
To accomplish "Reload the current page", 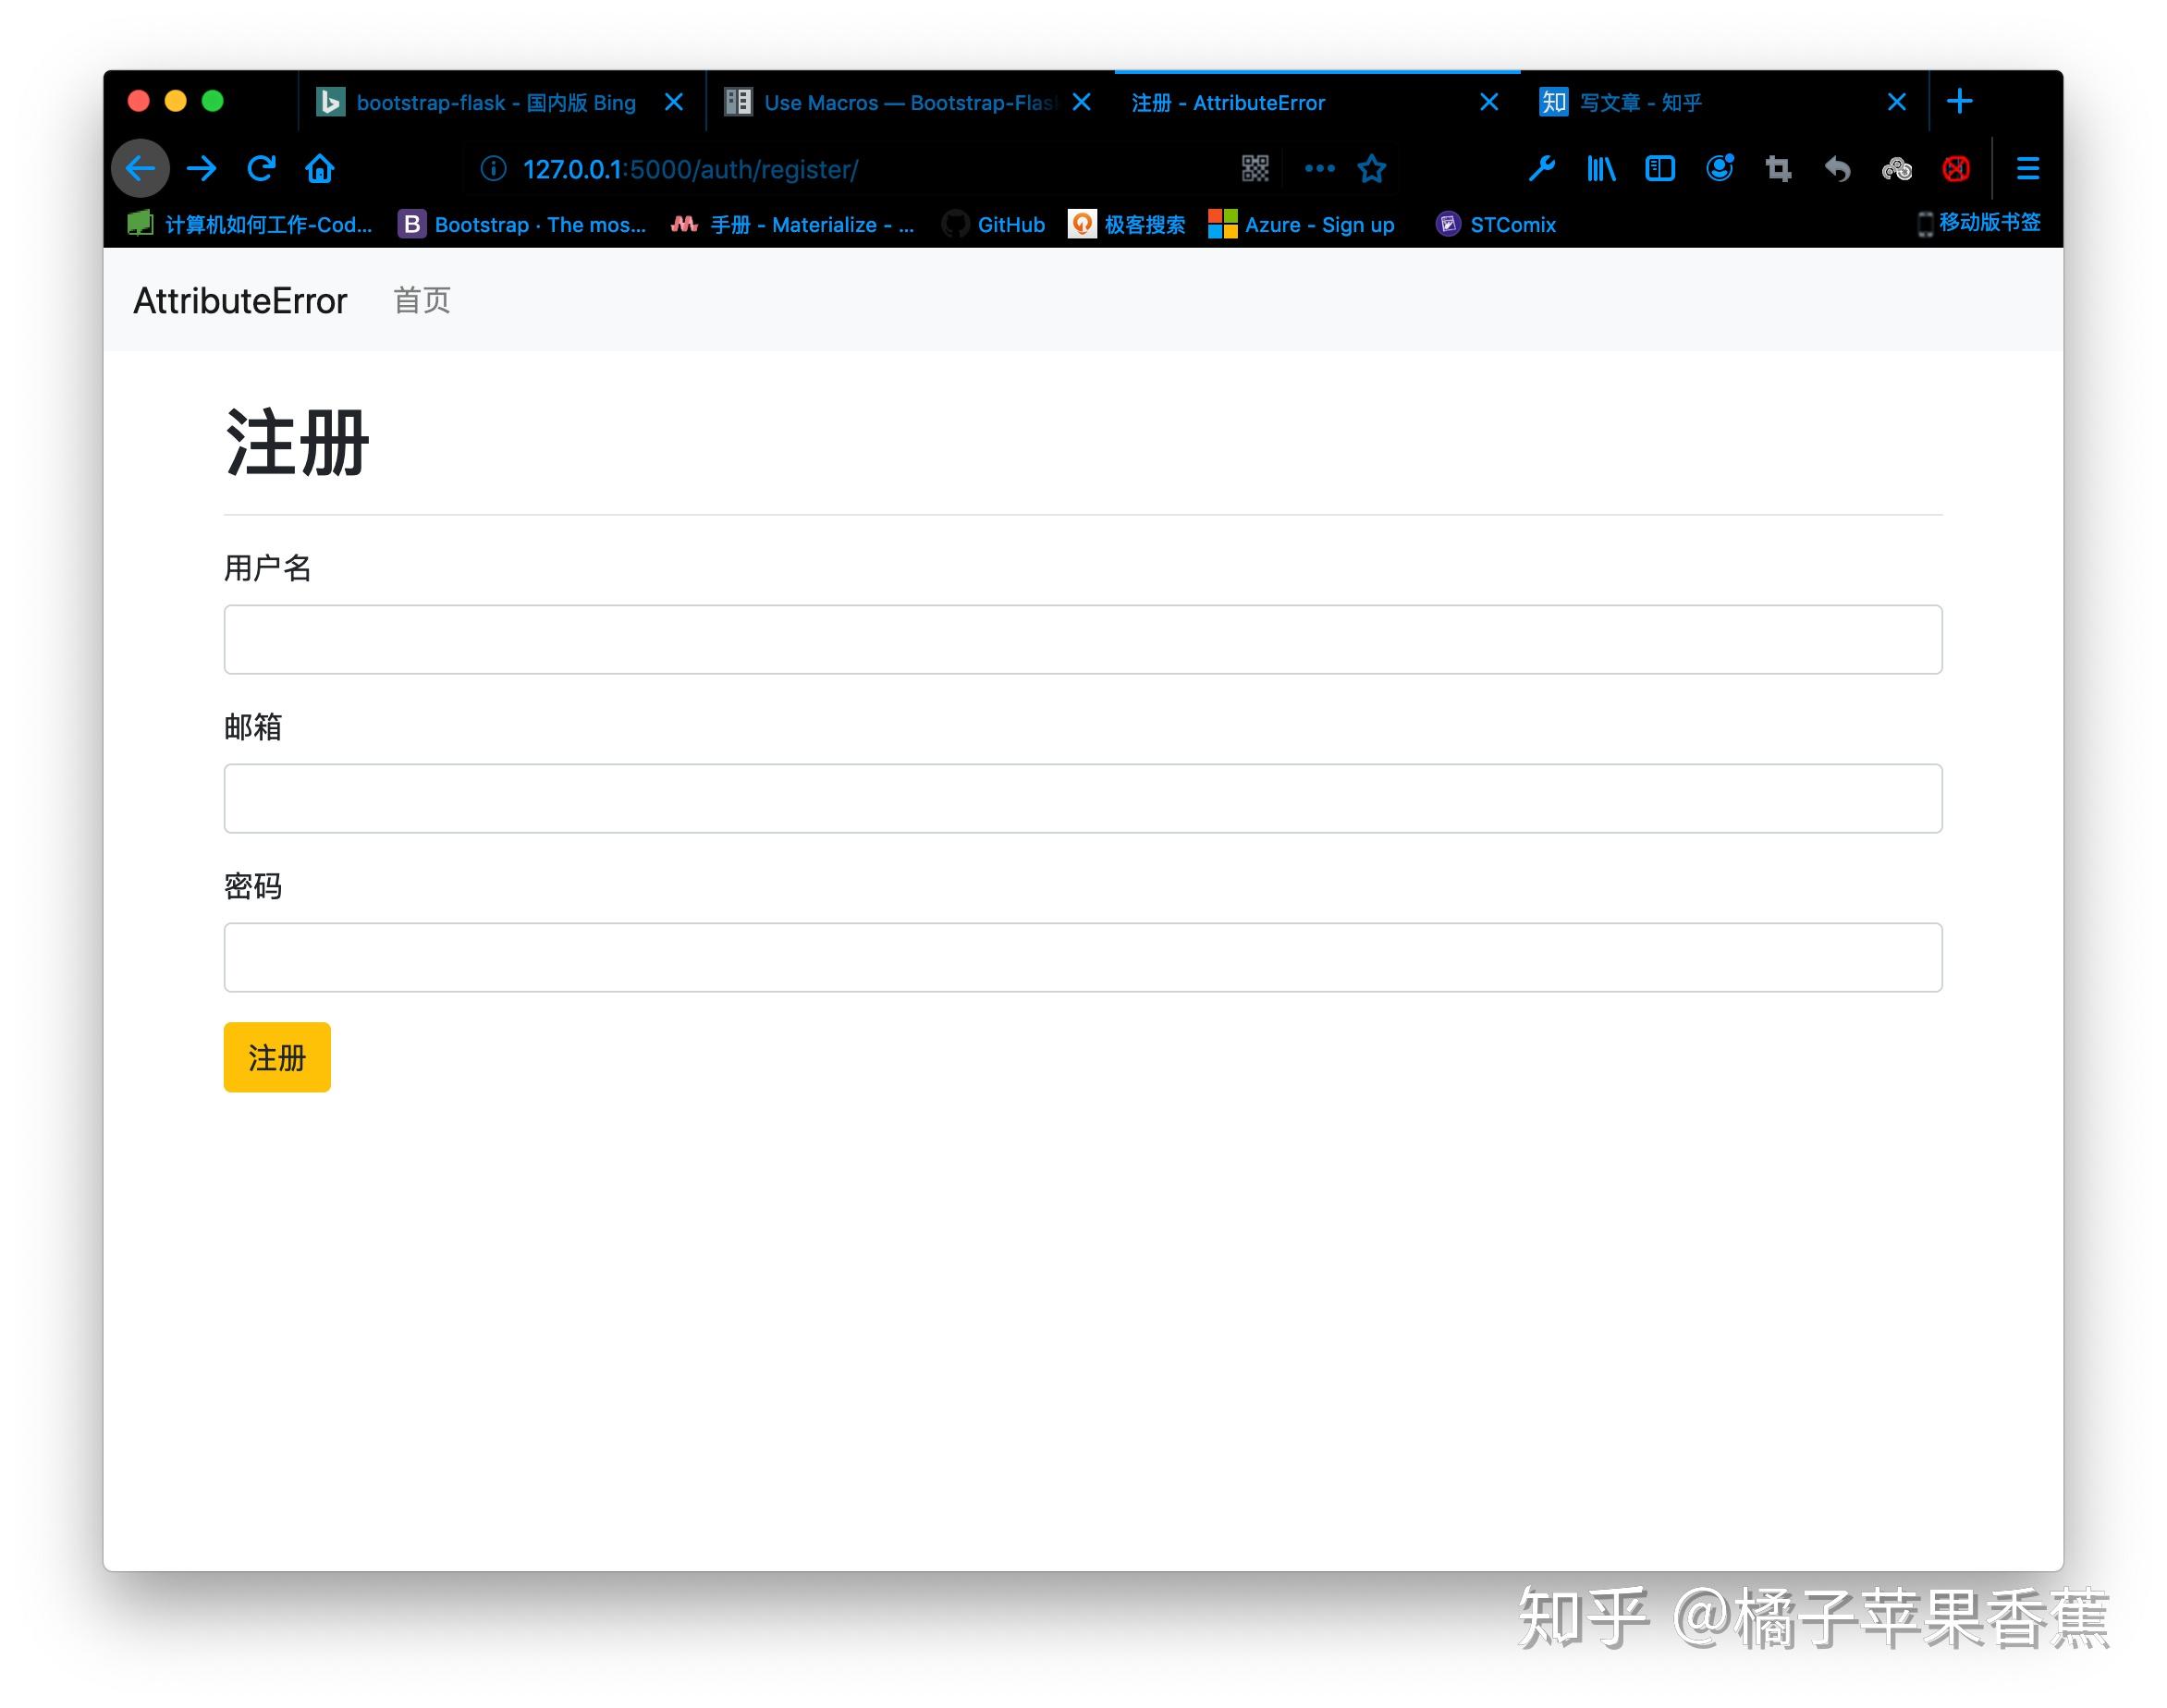I will point(261,169).
